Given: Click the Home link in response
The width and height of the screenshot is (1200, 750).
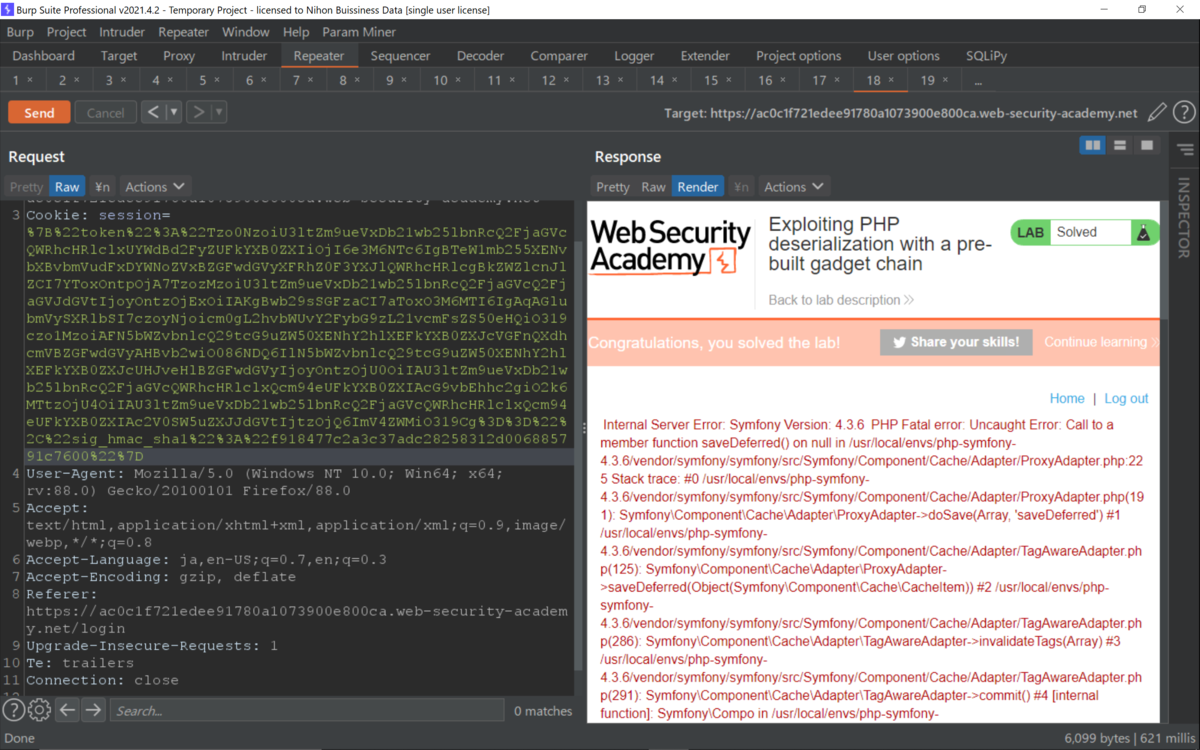Looking at the screenshot, I should pyautogui.click(x=1067, y=398).
